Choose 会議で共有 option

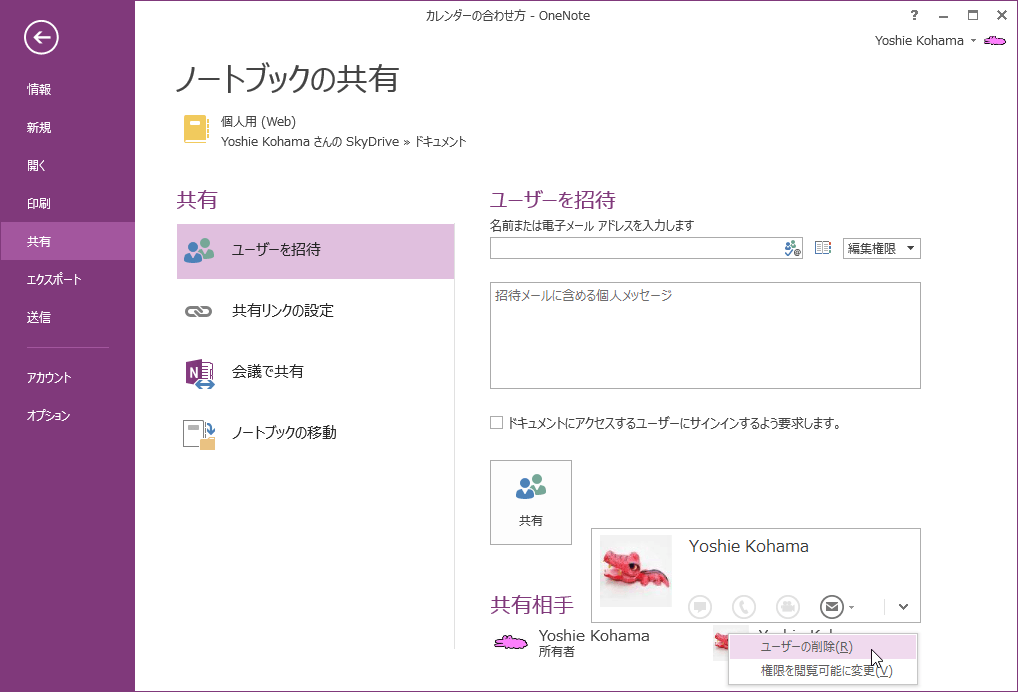[x=316, y=372]
